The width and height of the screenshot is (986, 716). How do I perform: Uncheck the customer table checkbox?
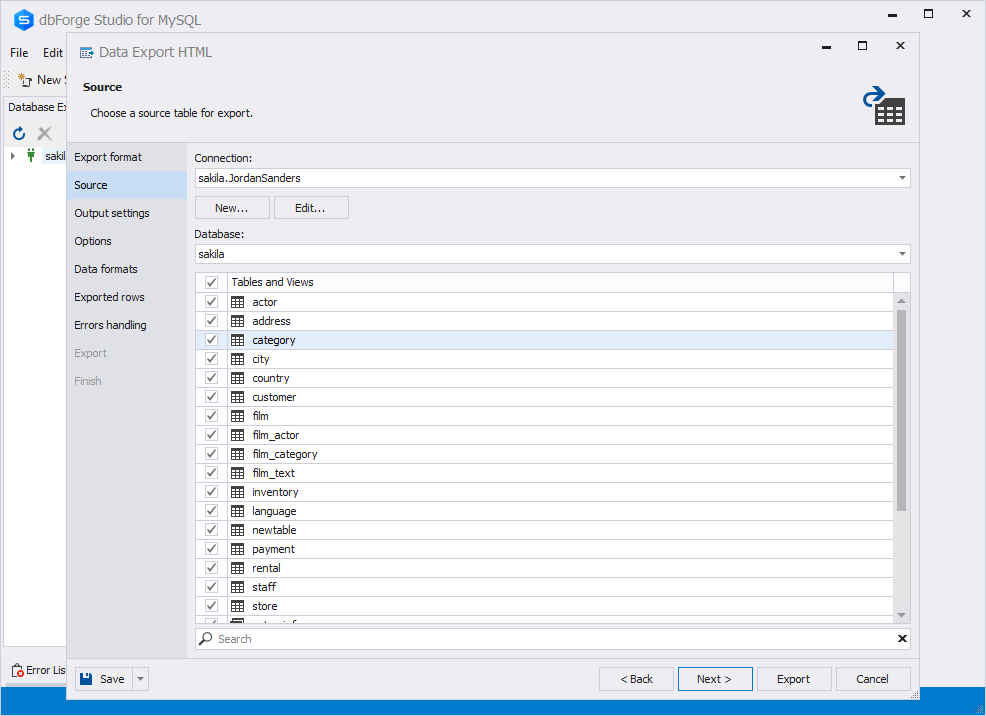211,397
